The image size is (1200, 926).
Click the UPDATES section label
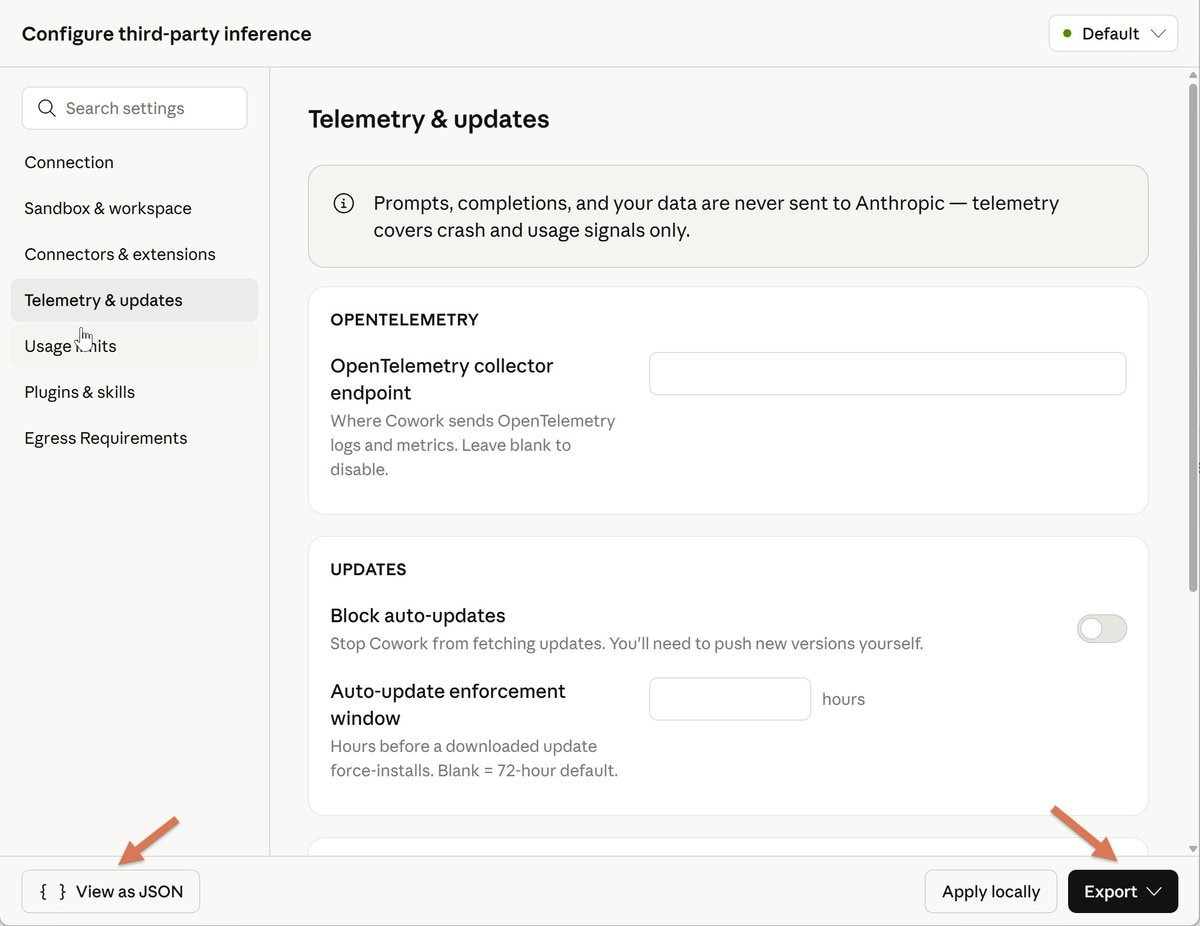click(x=369, y=570)
